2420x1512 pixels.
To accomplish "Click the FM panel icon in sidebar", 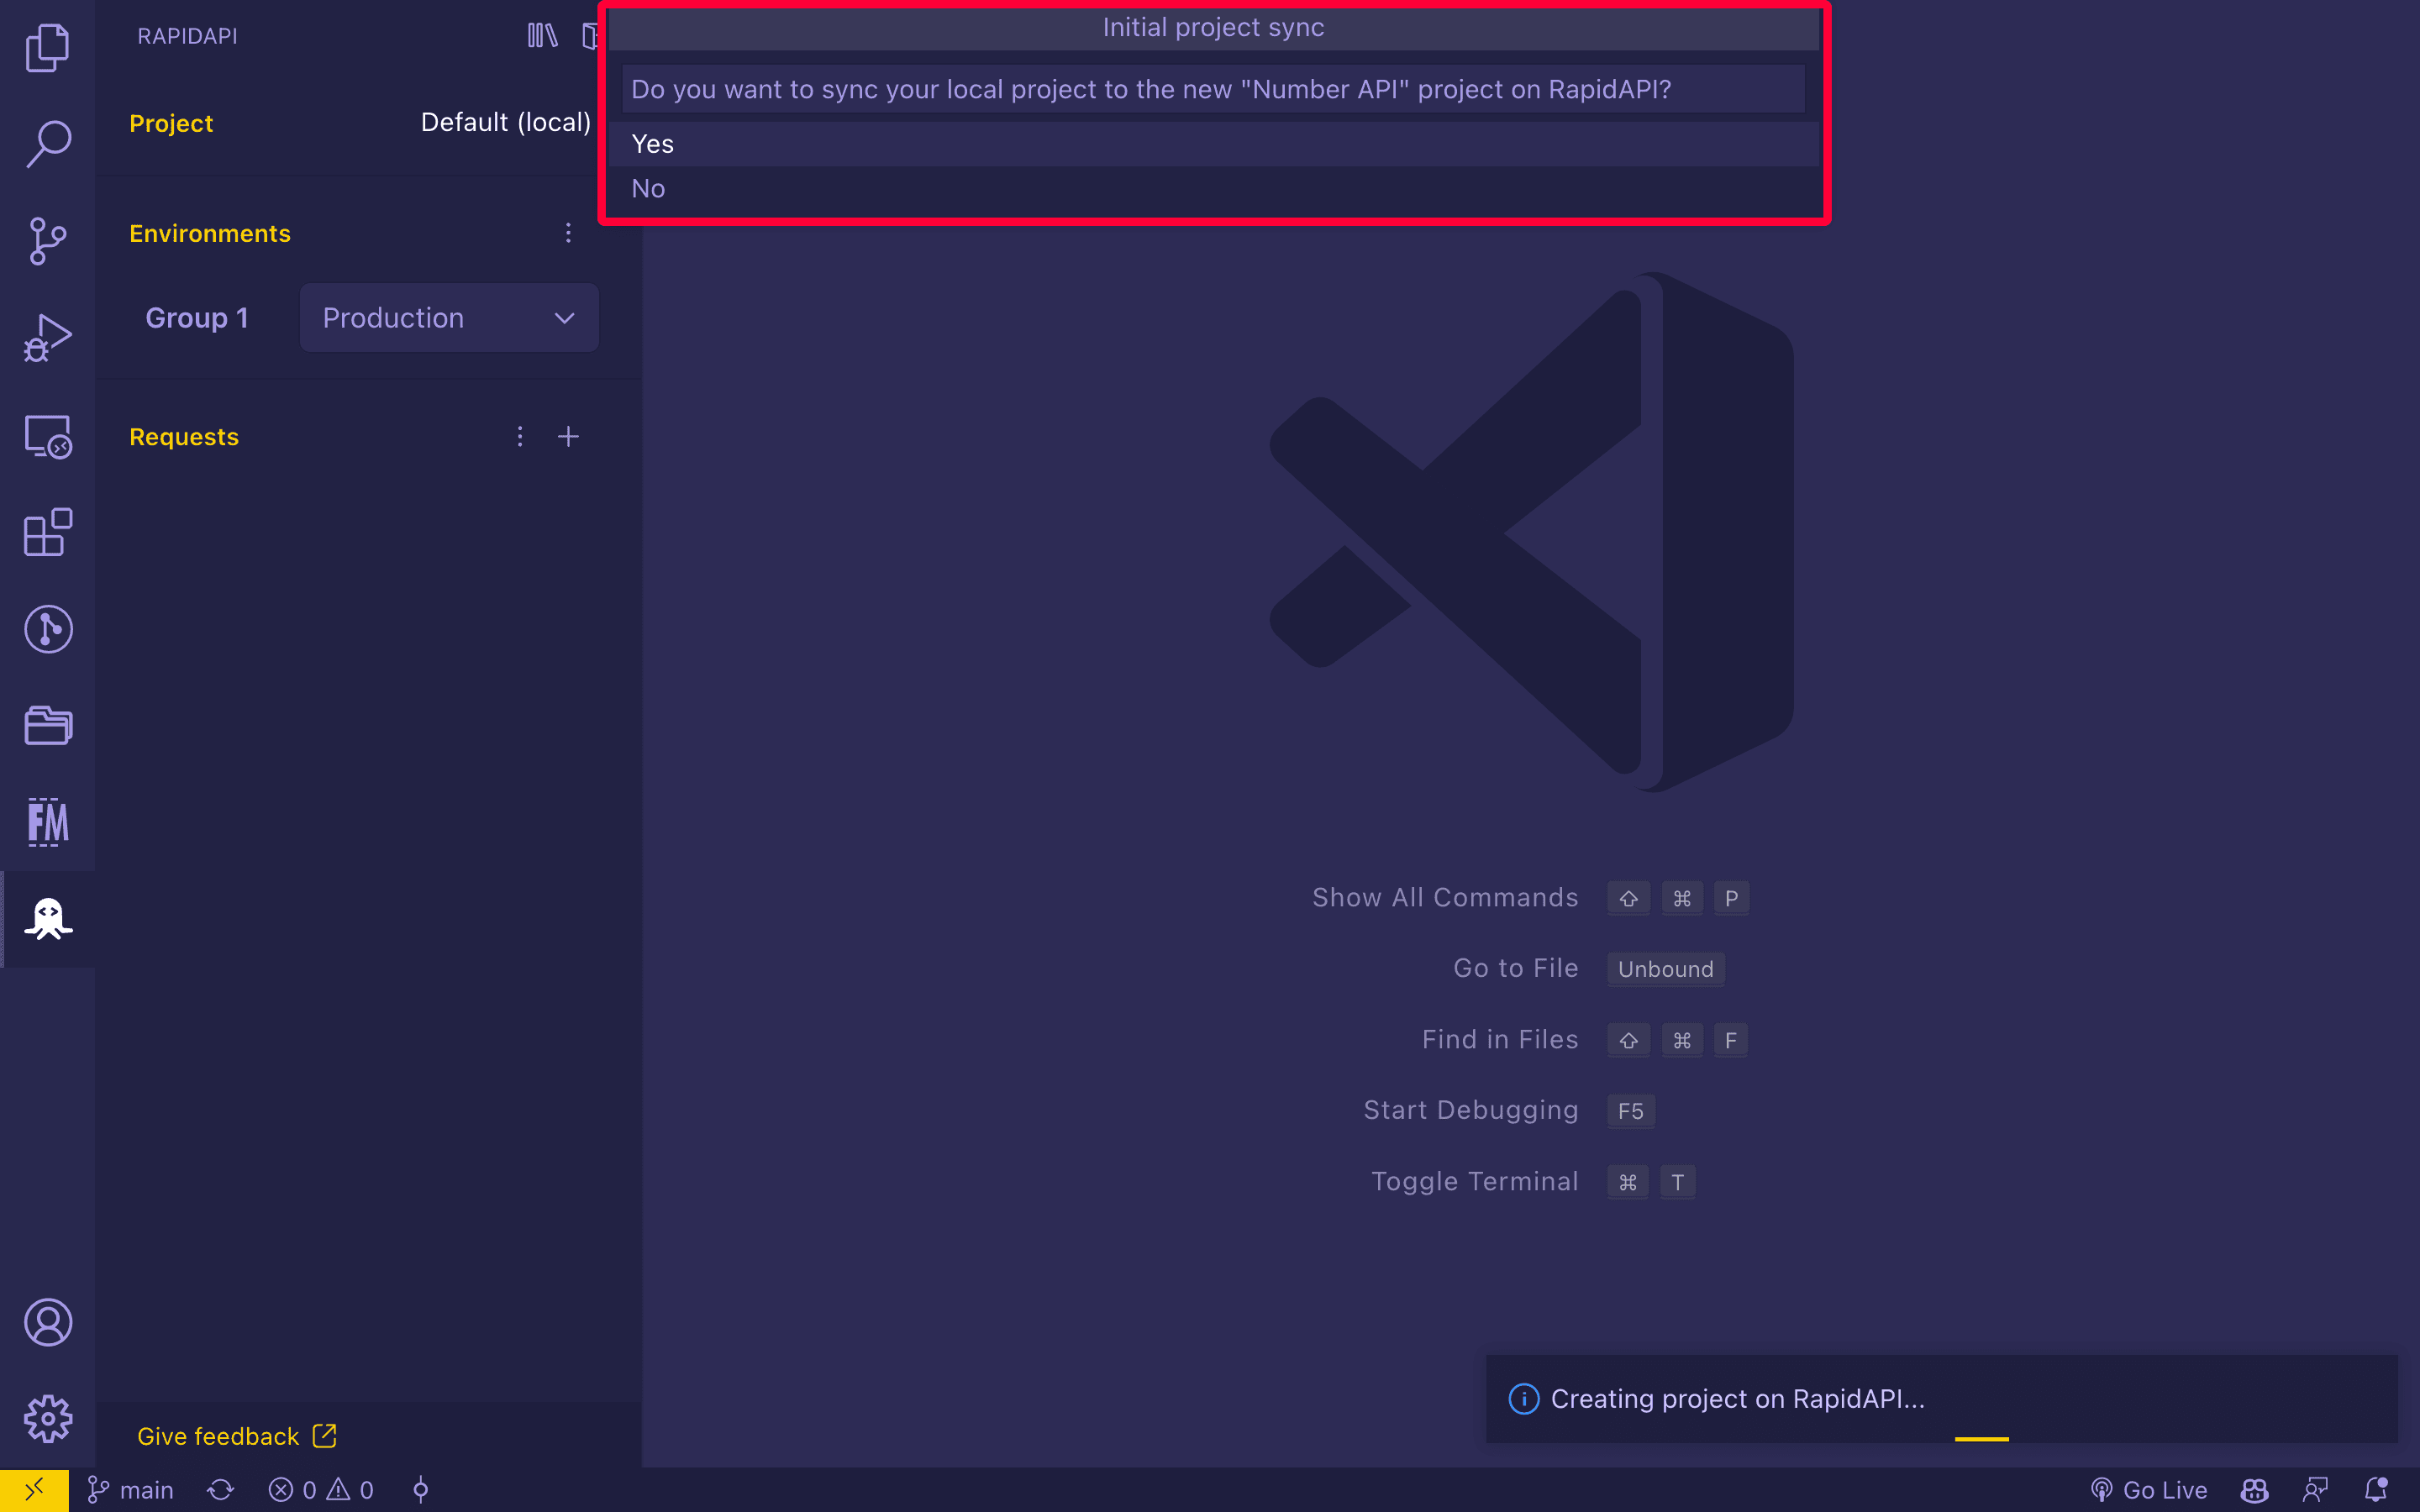I will click(47, 819).
